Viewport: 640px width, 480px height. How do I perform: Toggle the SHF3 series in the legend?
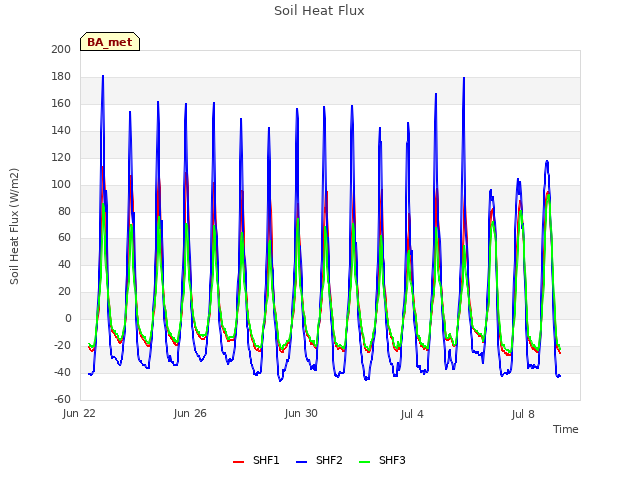[x=382, y=460]
